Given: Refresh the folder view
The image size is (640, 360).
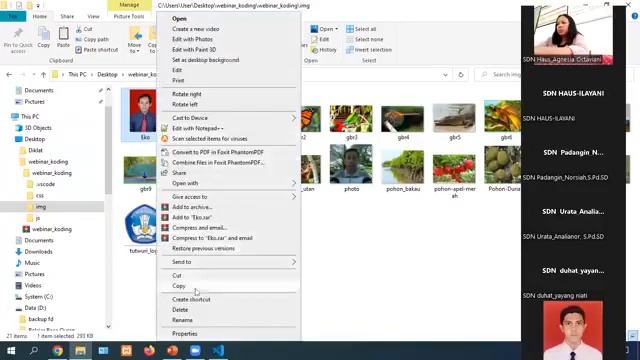Looking at the screenshot, I should coord(461,75).
